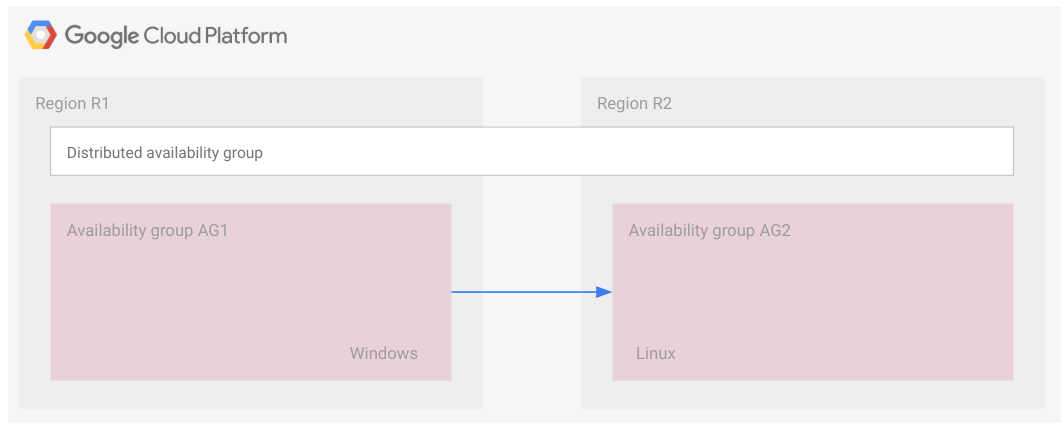Viewport: 1061px width, 426px height.
Task: Select the Linux label in AG2
Action: [656, 353]
